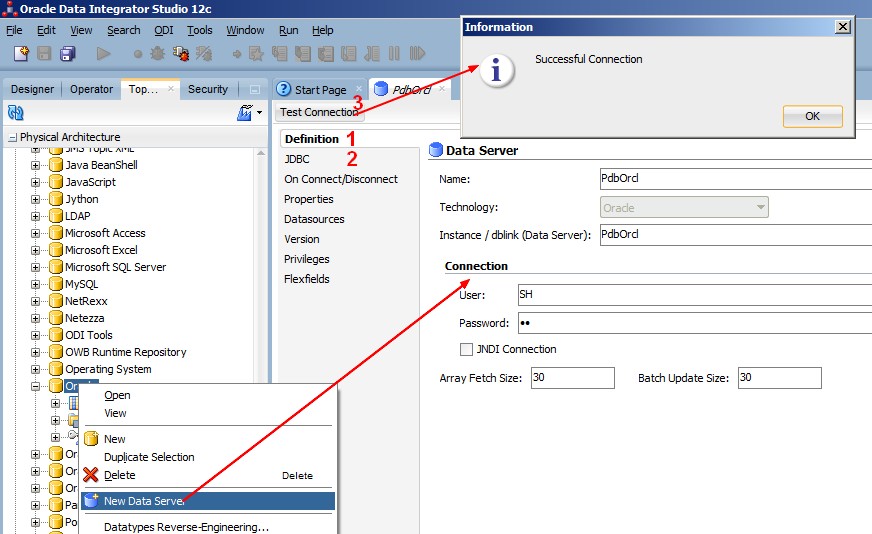Click the debug bug toolbar icon

coord(159,53)
